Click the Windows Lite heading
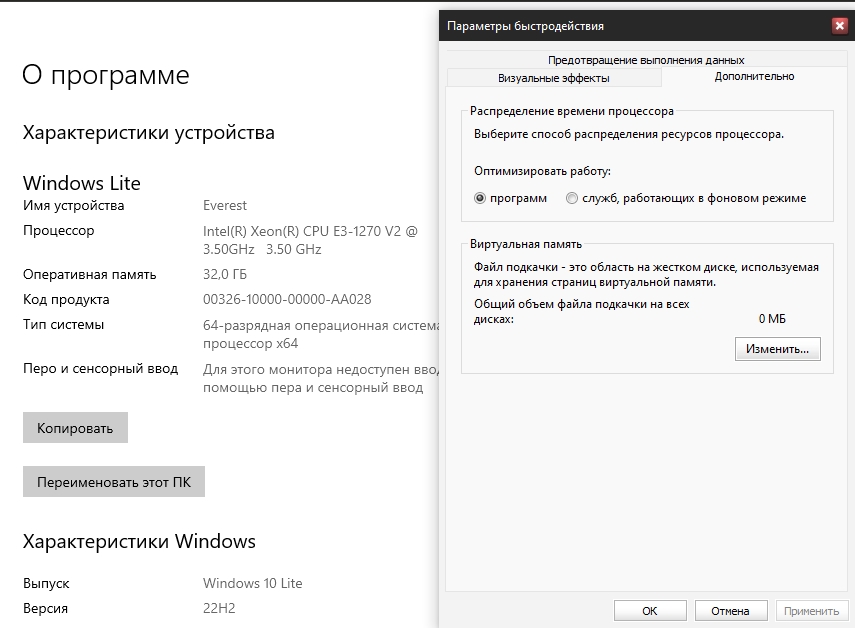 82,183
